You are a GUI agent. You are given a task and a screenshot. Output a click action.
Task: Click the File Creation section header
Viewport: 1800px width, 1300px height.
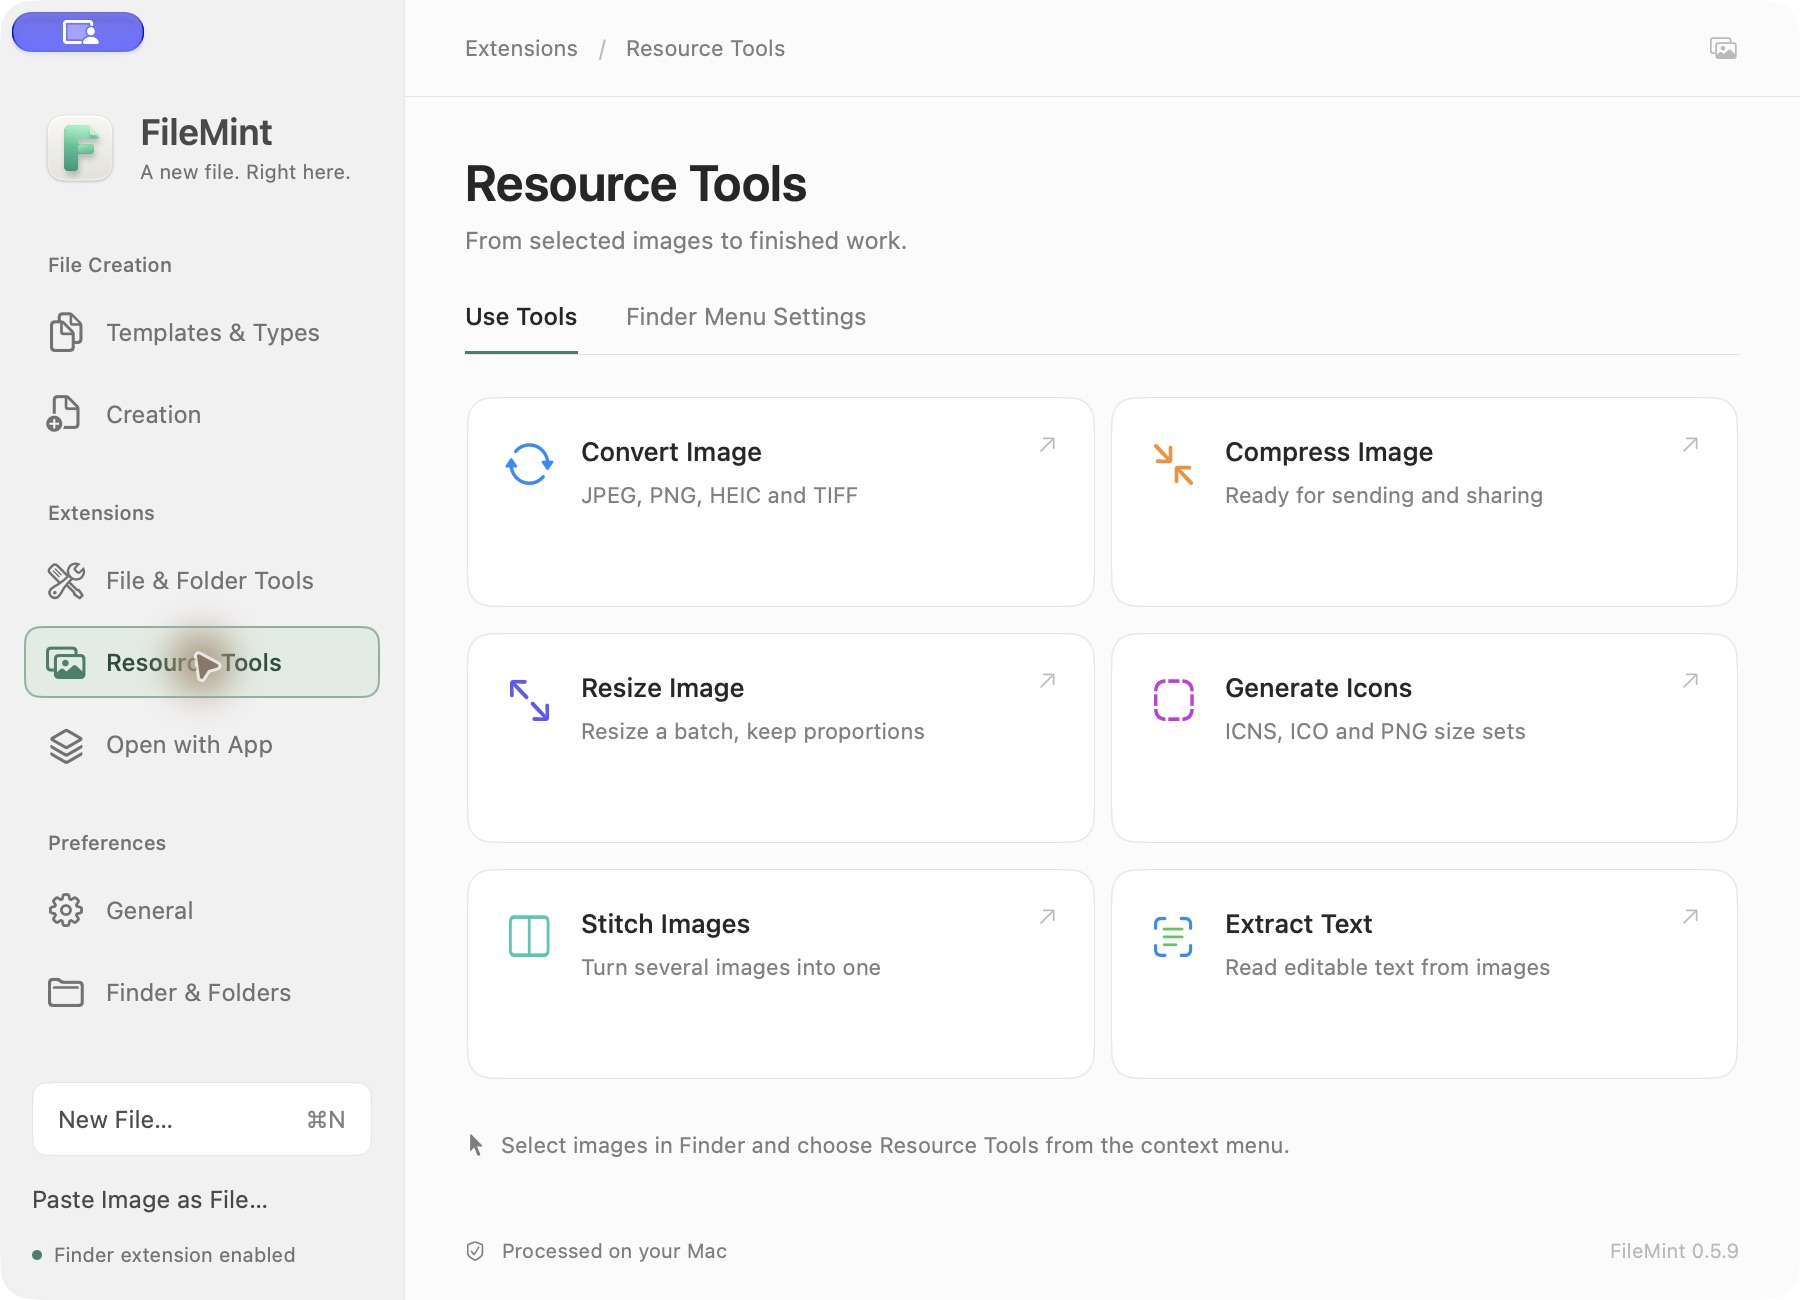point(110,265)
